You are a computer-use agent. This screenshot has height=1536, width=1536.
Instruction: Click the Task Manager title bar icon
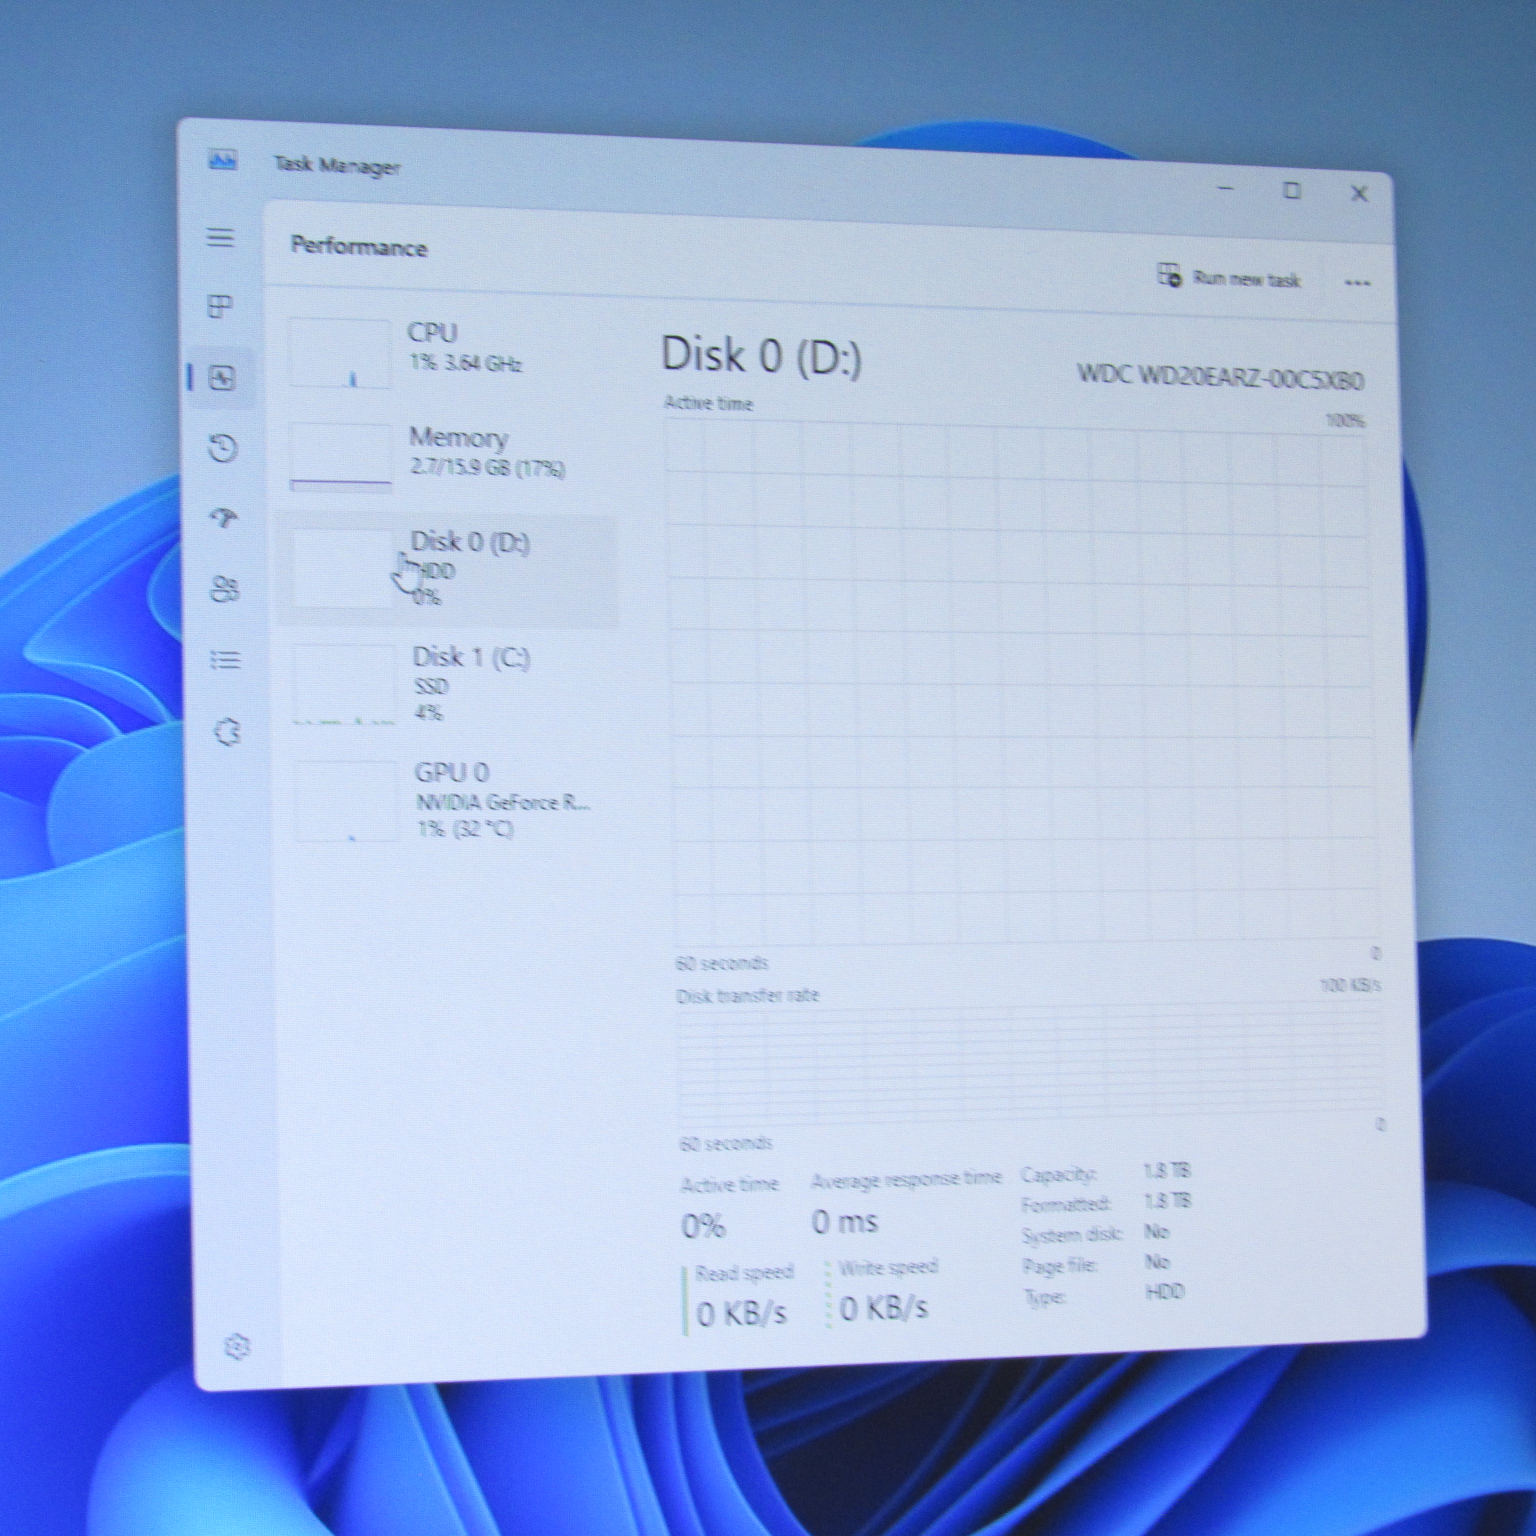223,160
